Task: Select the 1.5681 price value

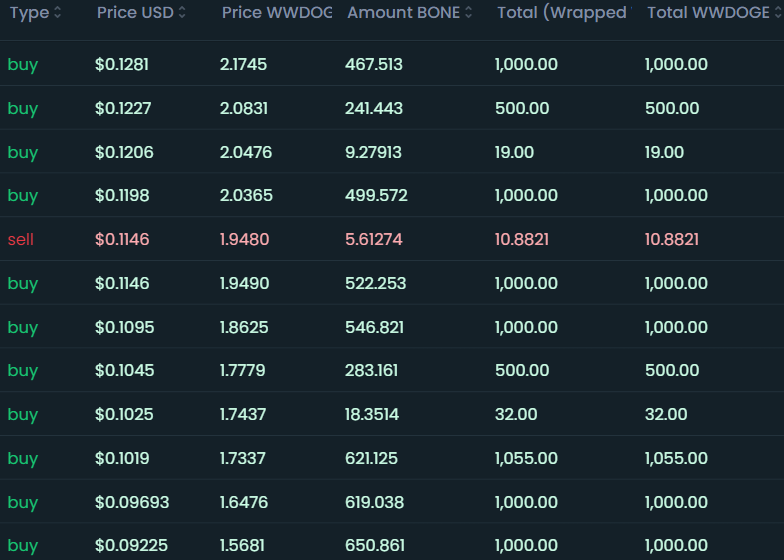Action: click(242, 546)
